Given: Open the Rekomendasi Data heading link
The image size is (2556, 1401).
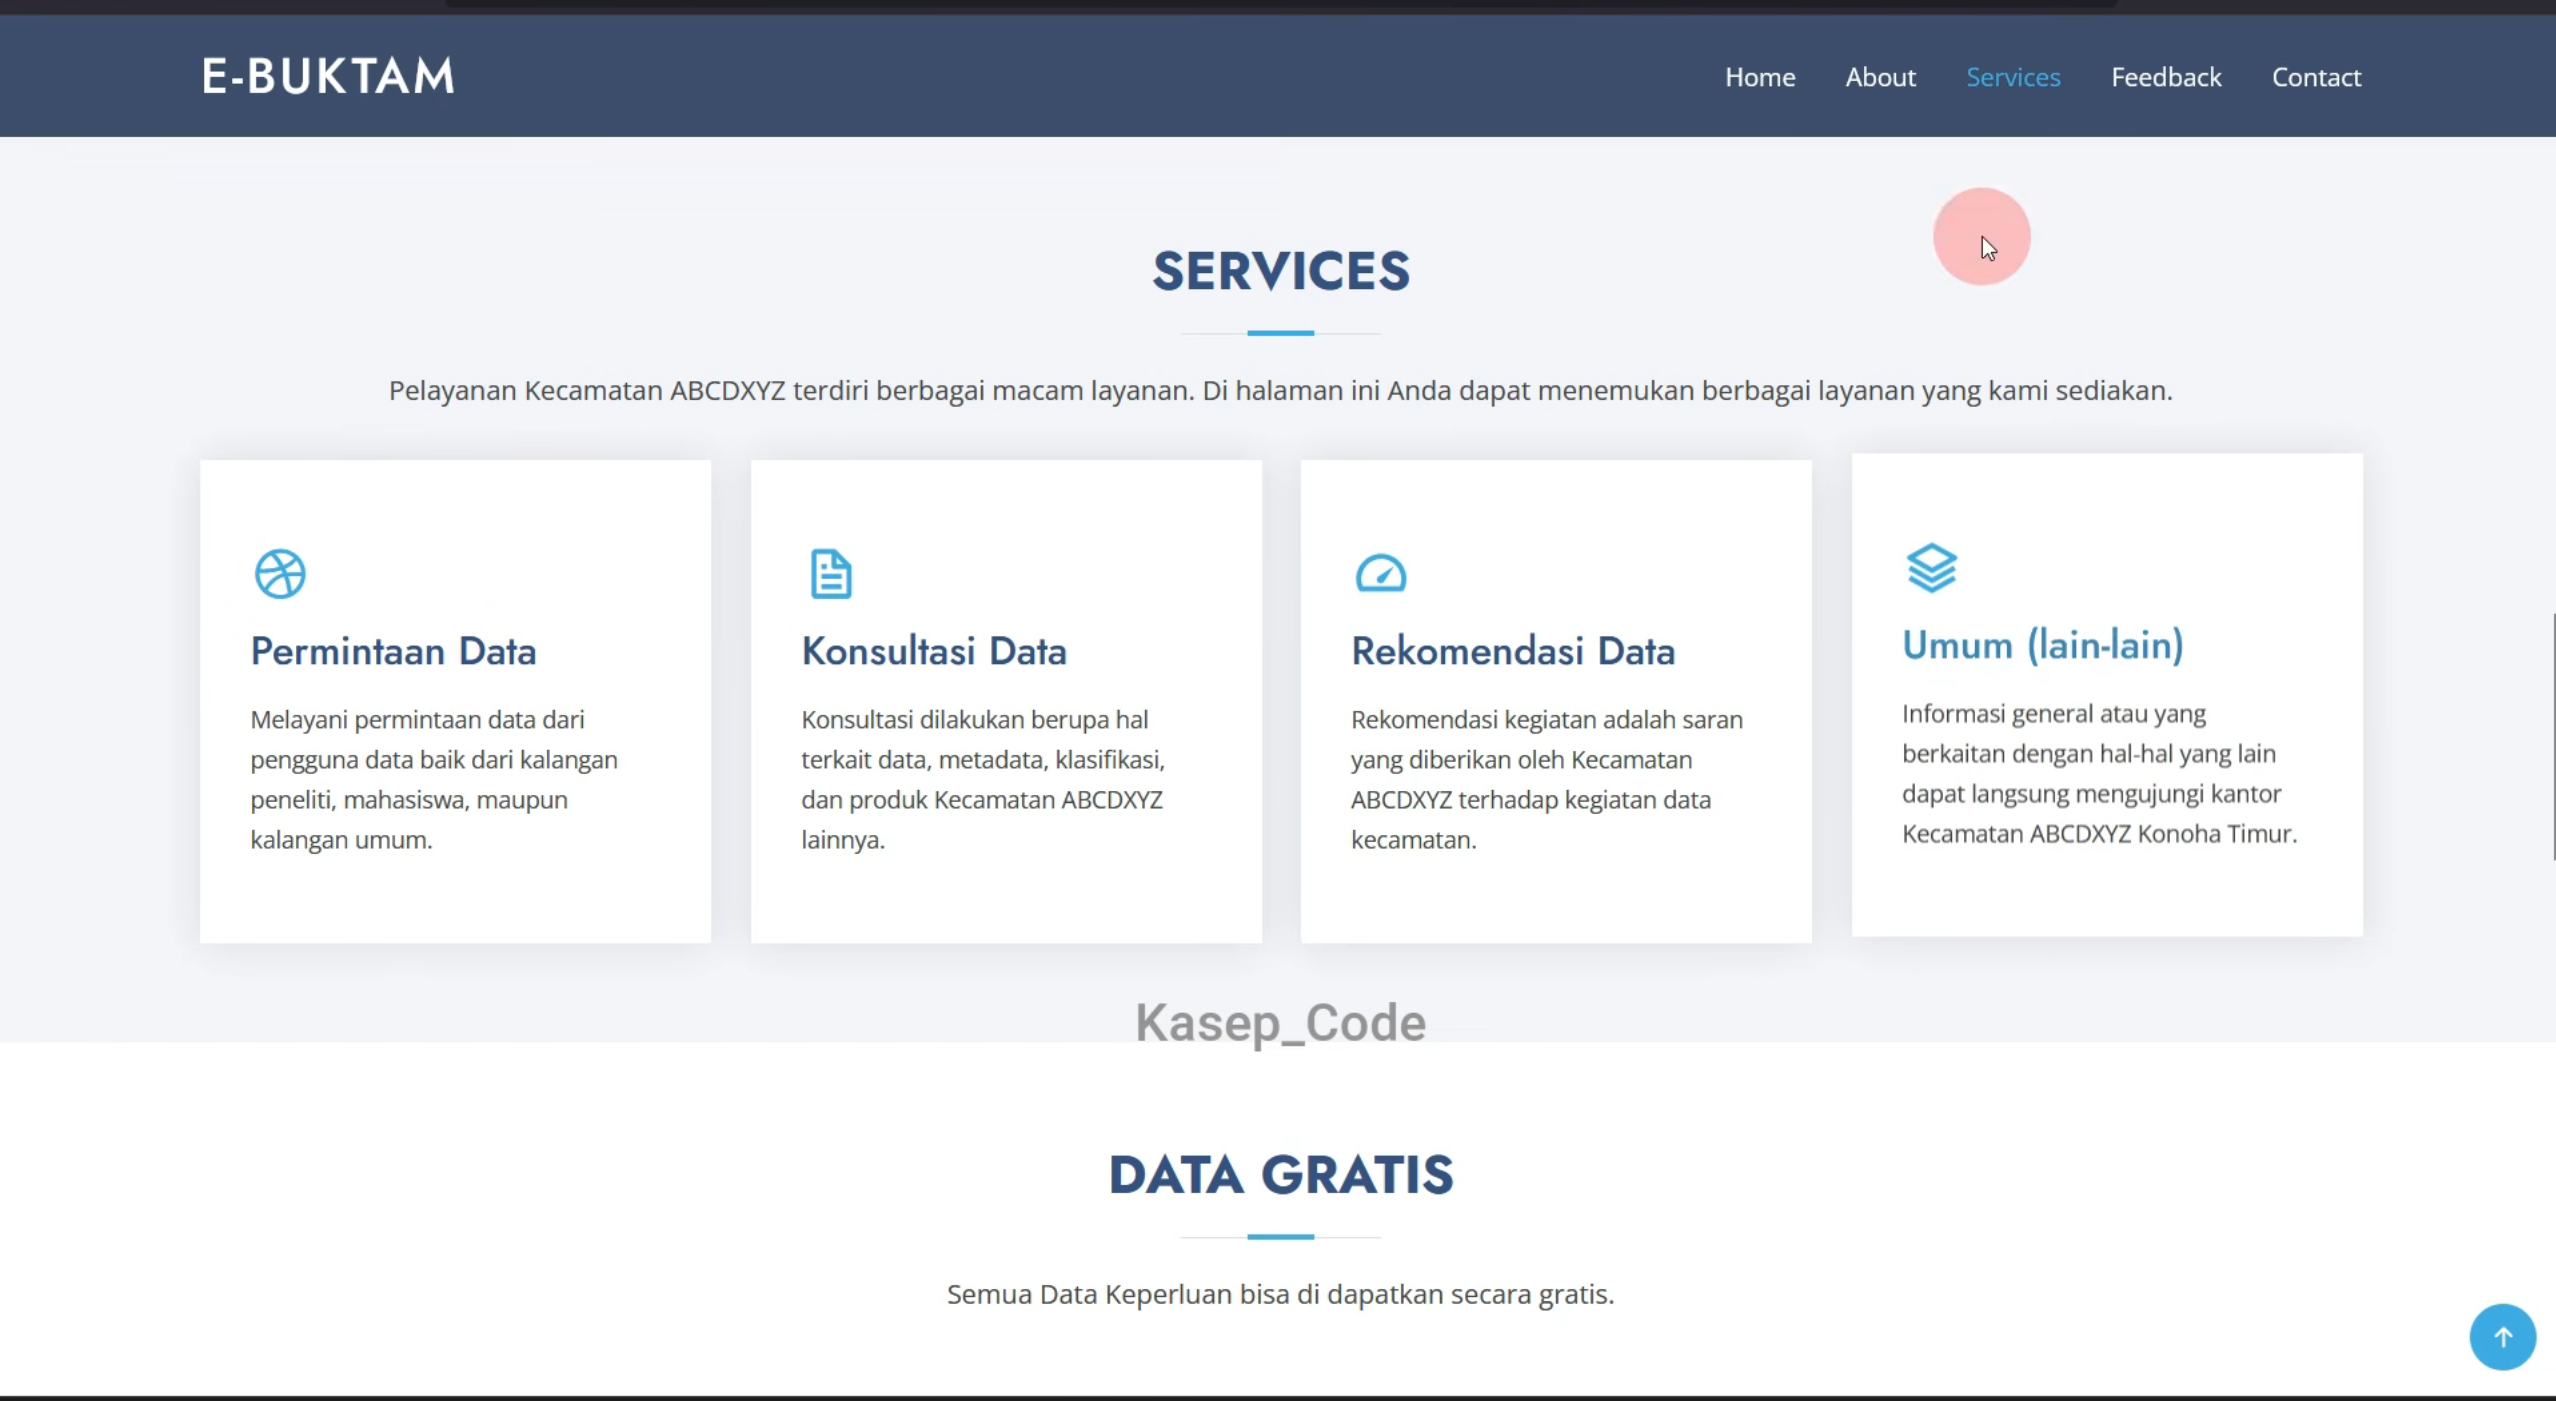Looking at the screenshot, I should coord(1513,651).
